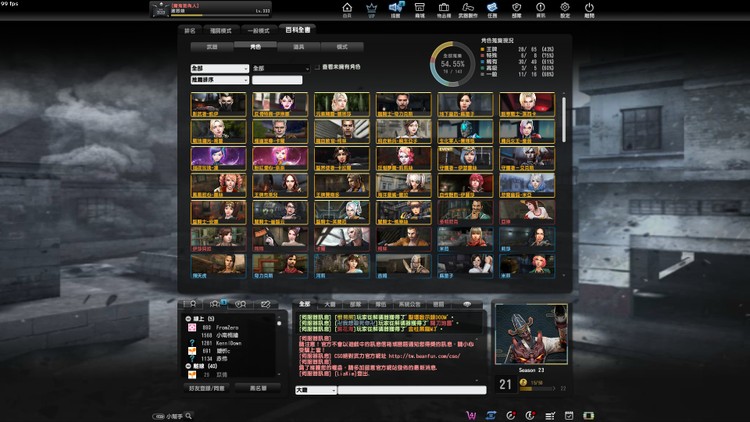Select the 模式 modes sub-tab
The height and width of the screenshot is (422, 750).
click(x=342, y=47)
